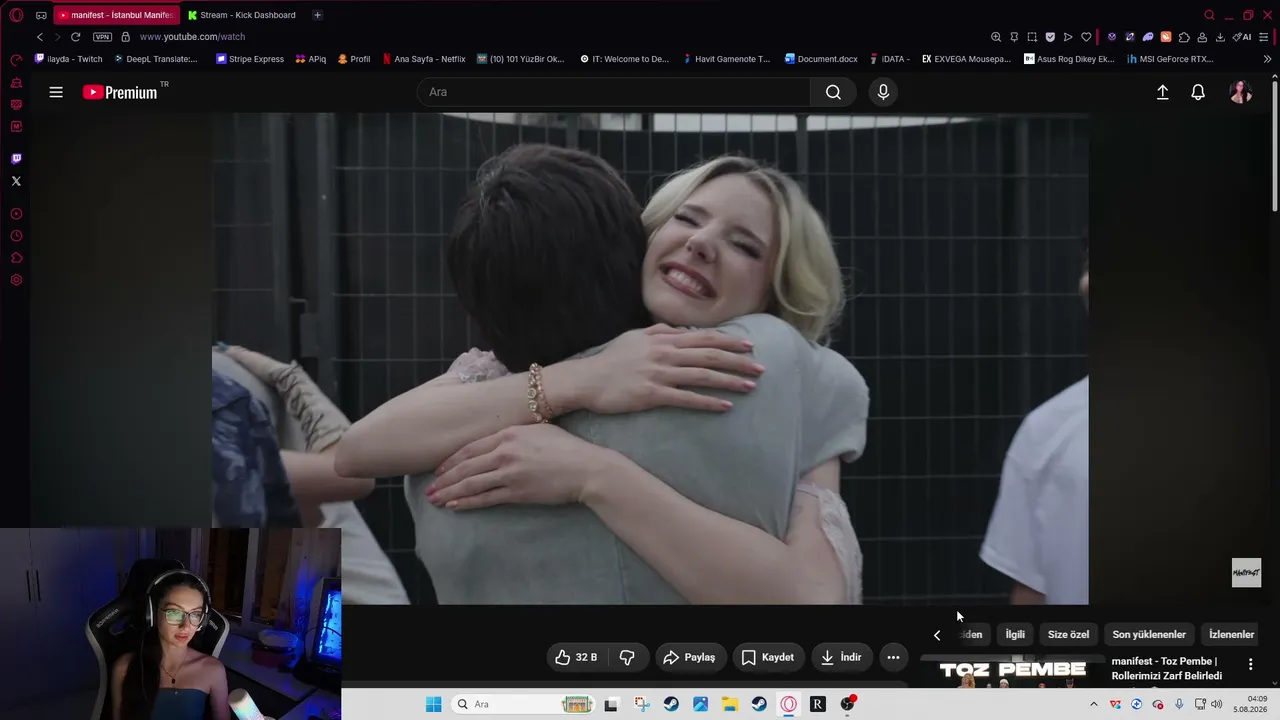
Task: Open the extensions puzzle icon
Action: 1184,37
